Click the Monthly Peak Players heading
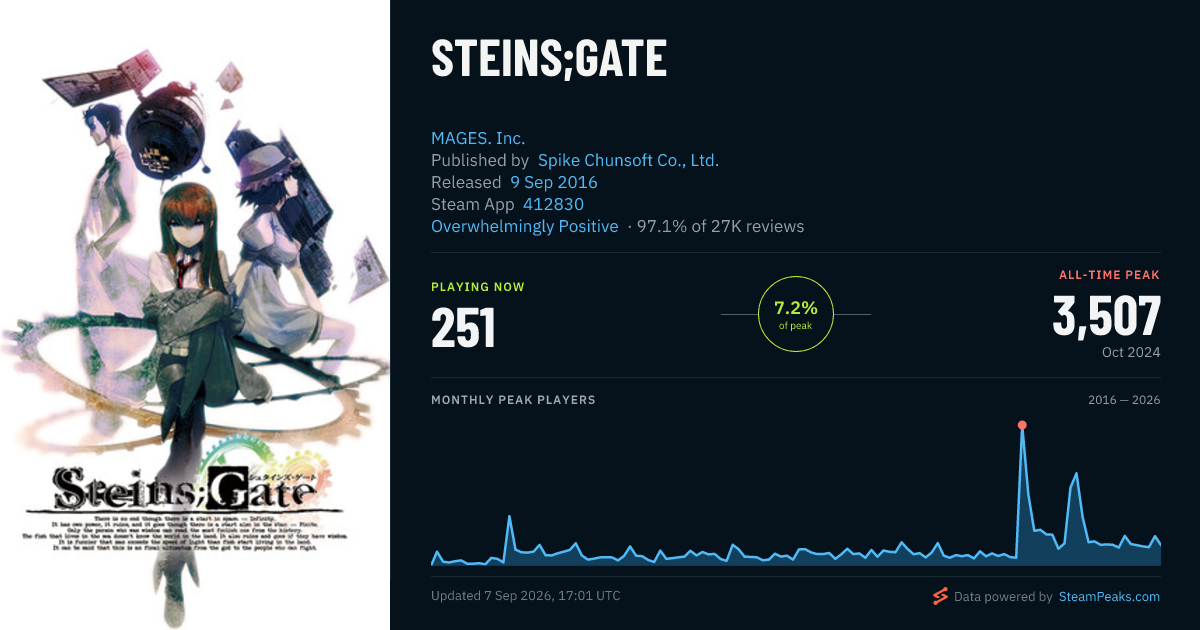Screen dimensions: 1200x630 point(513,400)
